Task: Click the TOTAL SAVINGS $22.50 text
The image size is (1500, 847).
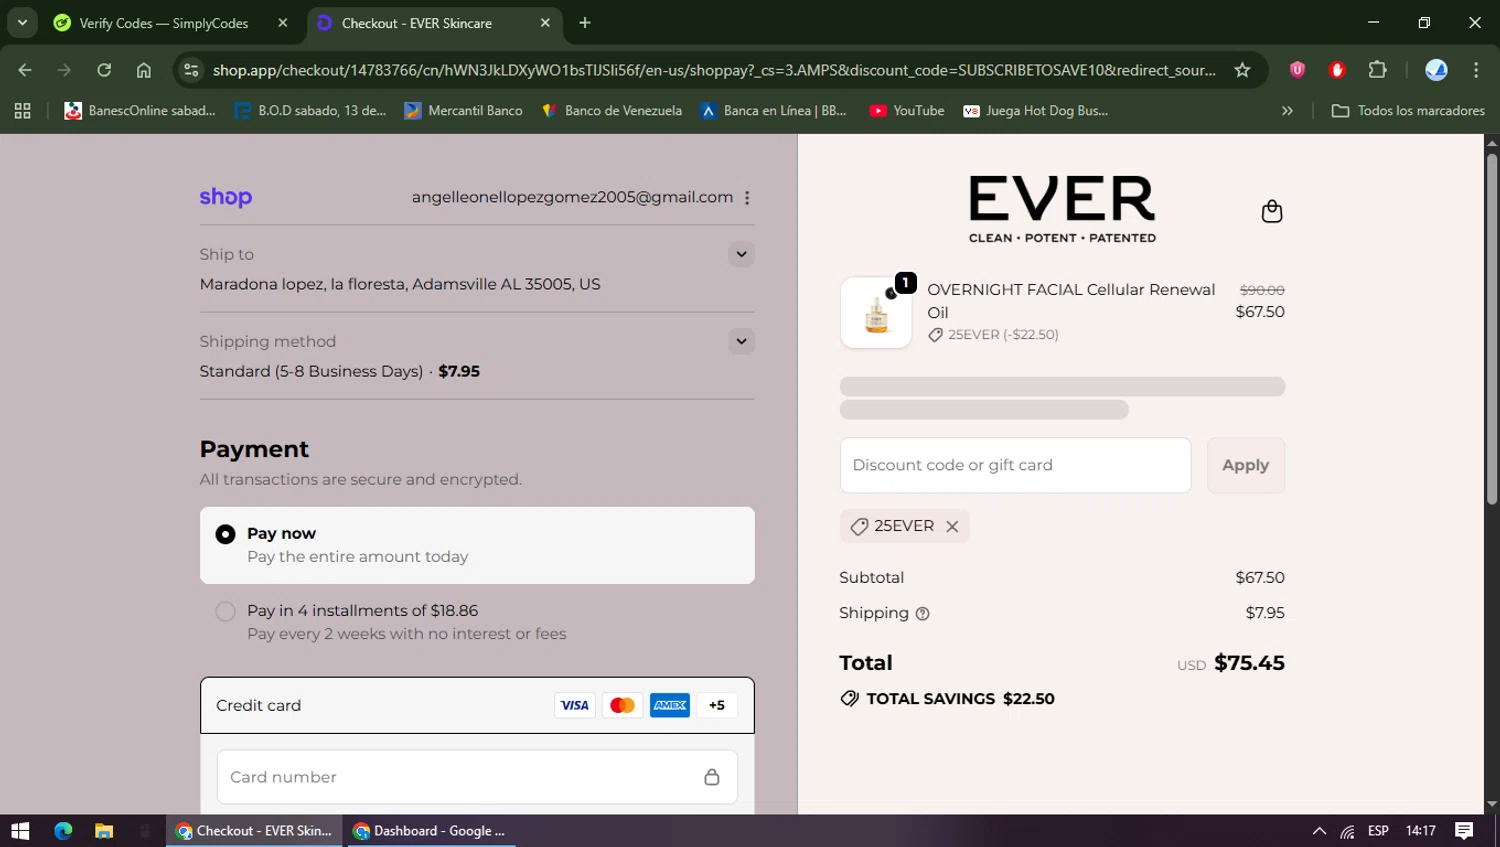Action: point(960,699)
